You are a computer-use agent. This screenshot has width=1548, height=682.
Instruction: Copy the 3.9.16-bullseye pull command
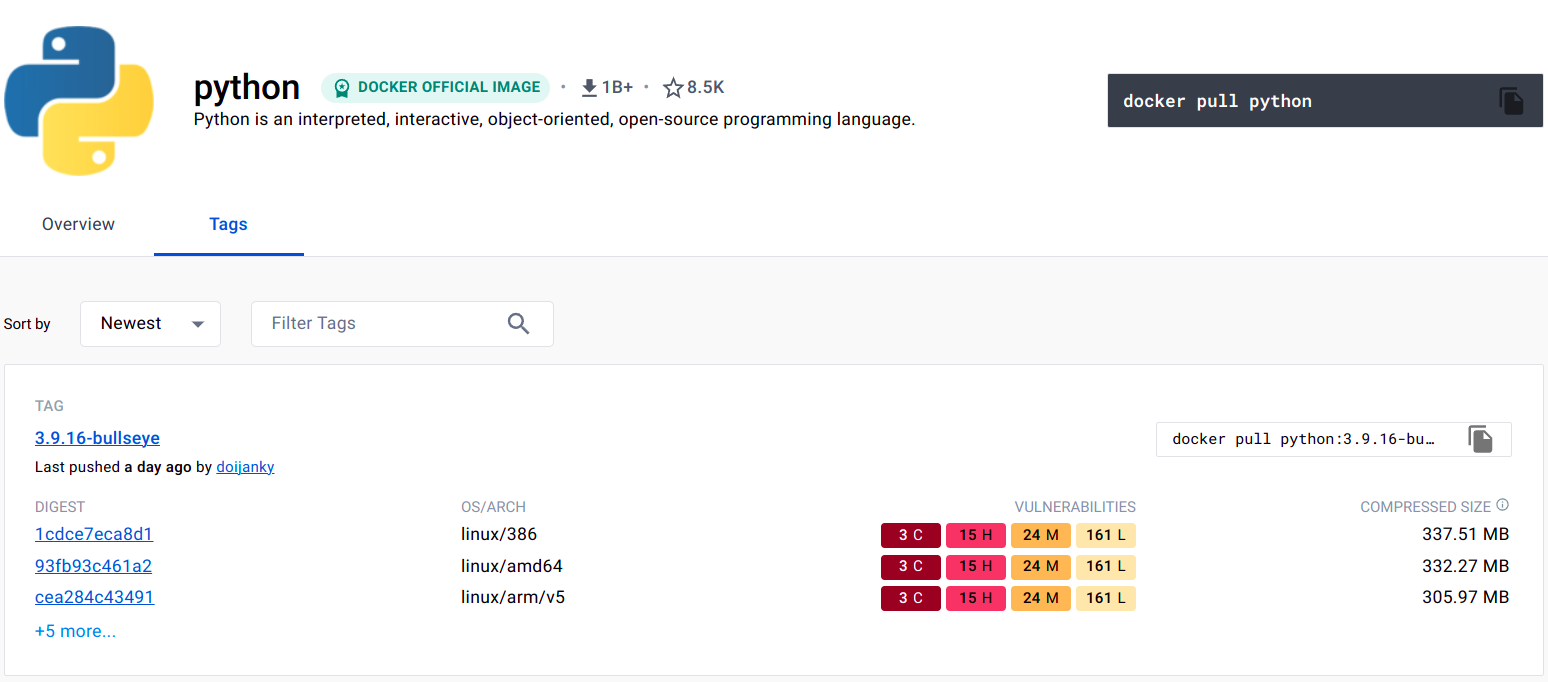(x=1480, y=439)
